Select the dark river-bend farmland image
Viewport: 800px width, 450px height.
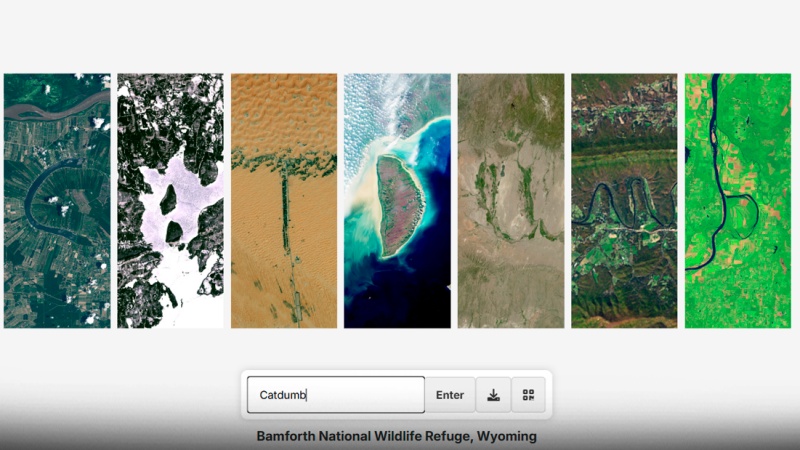pos(57,201)
